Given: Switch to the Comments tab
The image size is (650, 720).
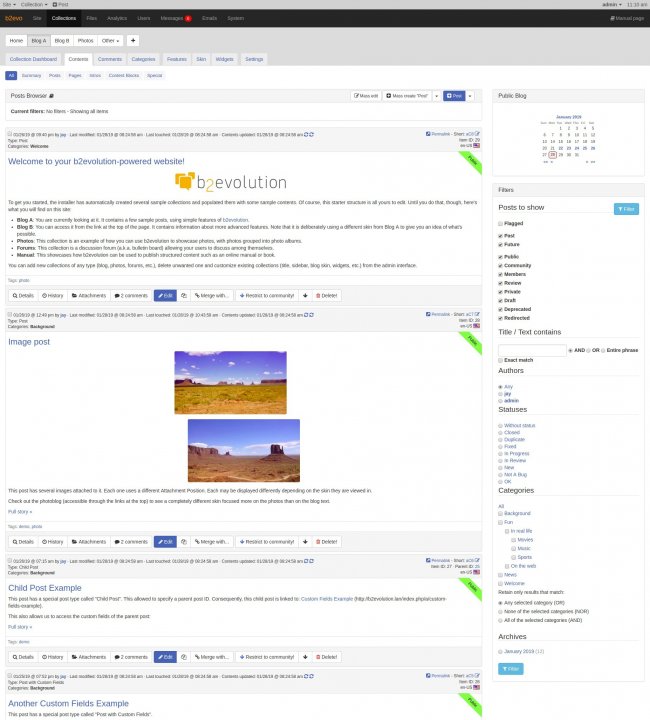Looking at the screenshot, I should tap(110, 59).
